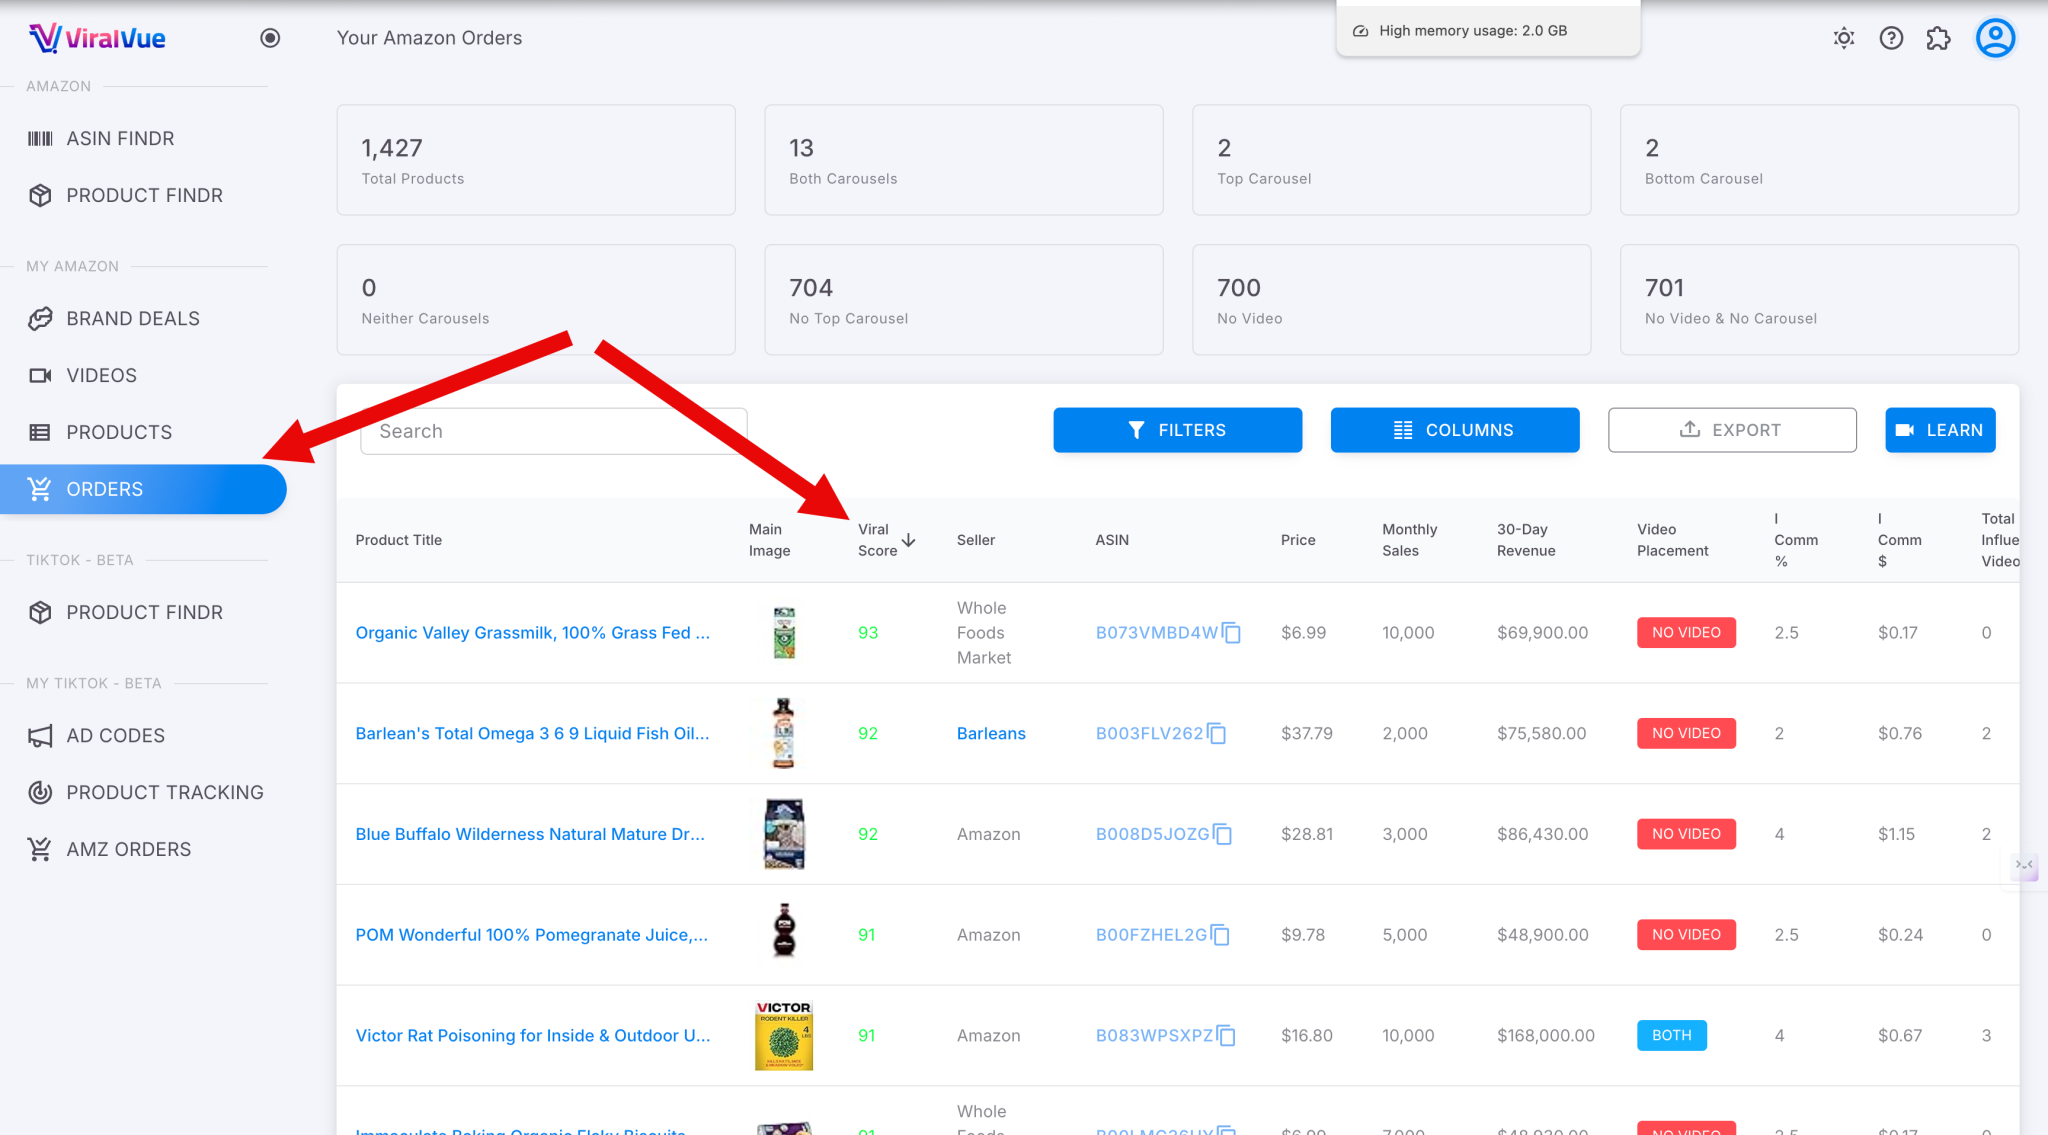2048x1135 pixels.
Task: Open Videos using the camera icon
Action: point(40,375)
